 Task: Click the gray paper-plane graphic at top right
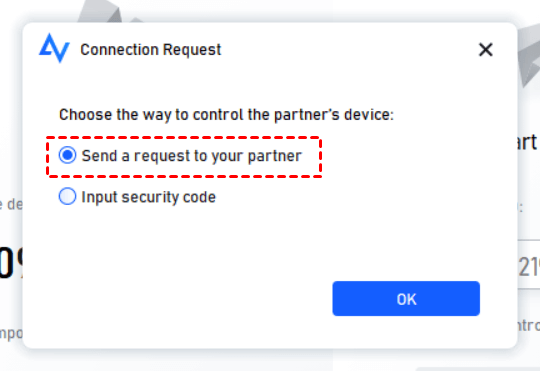pos(529,57)
